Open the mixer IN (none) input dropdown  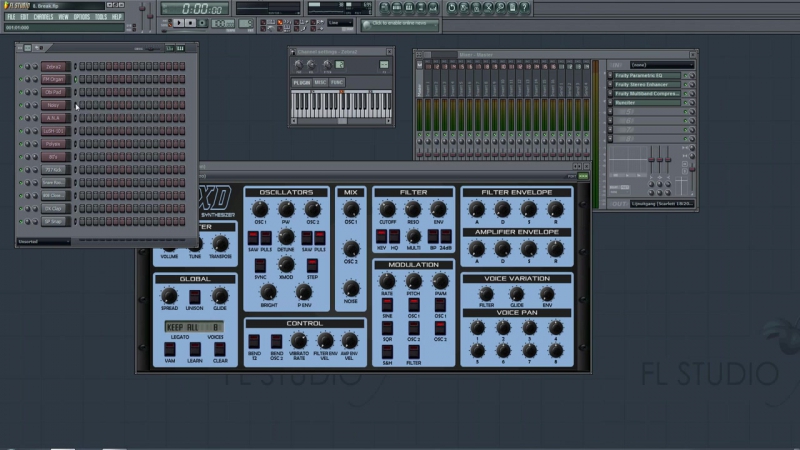tap(662, 65)
